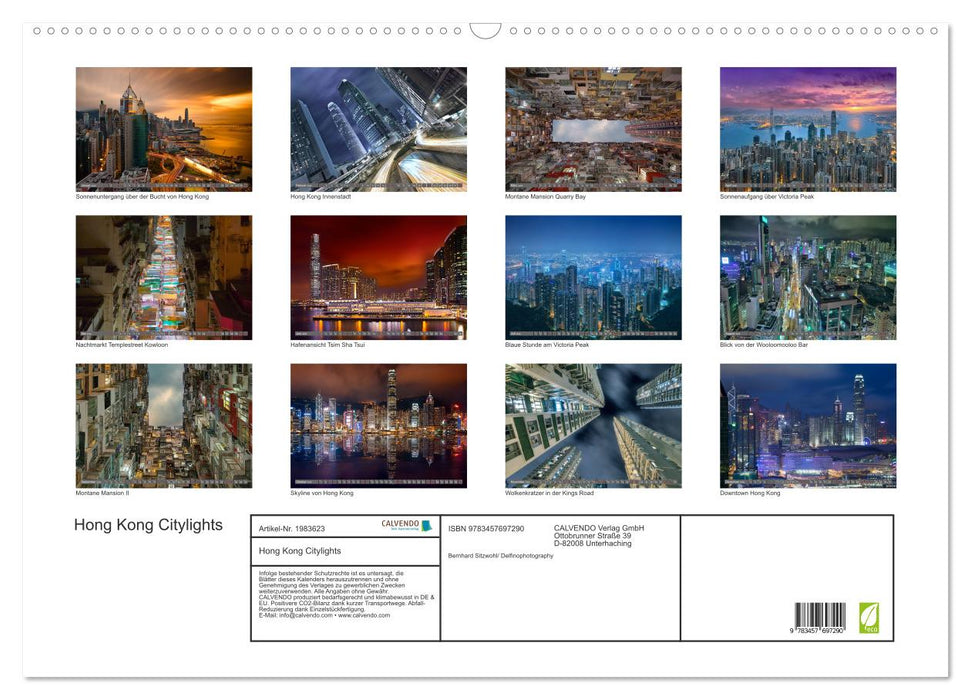This screenshot has width=971, height=700.
Task: Click the www.calvendo.com link
Action: click(x=365, y=614)
